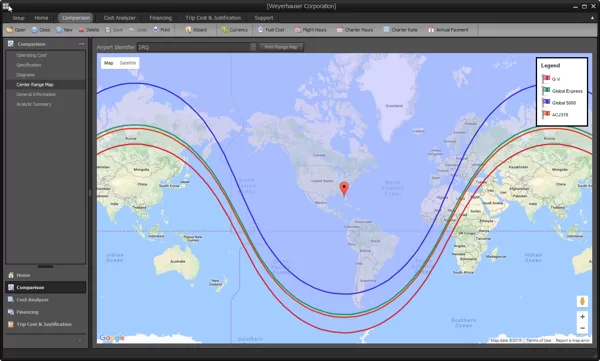This screenshot has width=600, height=361.
Task: Click the Print icon in the toolbar
Action: click(156, 30)
